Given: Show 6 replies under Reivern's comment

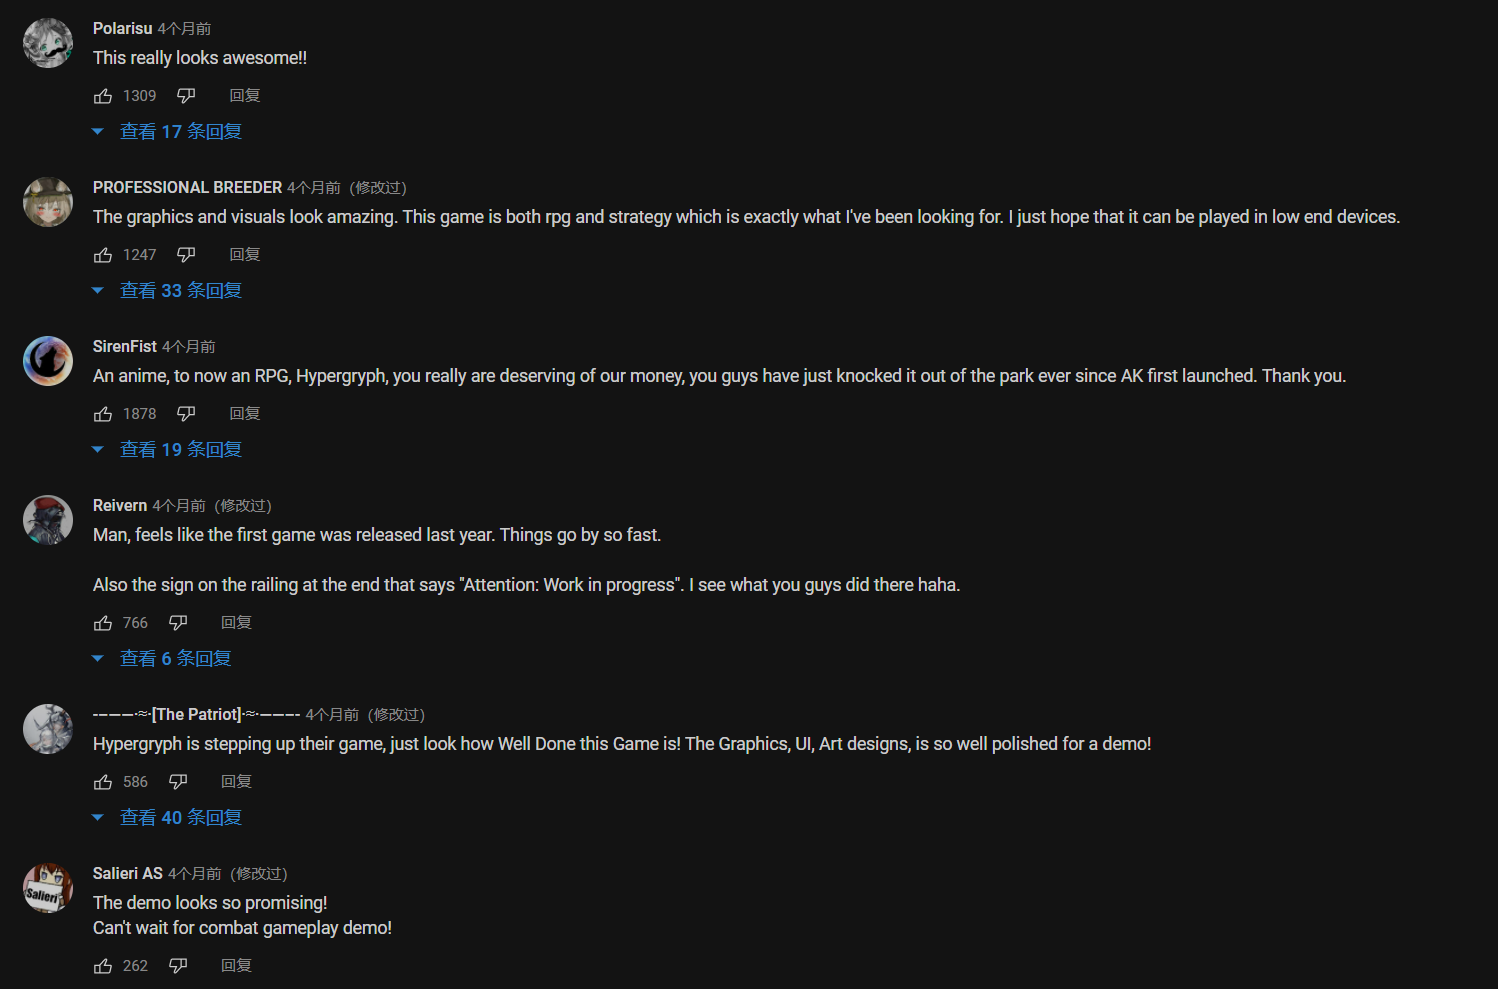Looking at the screenshot, I should click(x=162, y=659).
